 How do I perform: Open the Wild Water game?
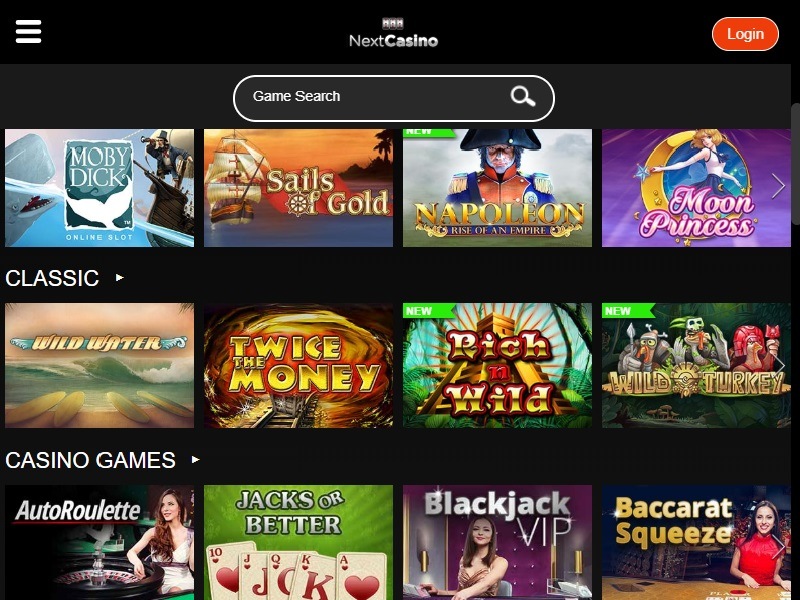(99, 365)
